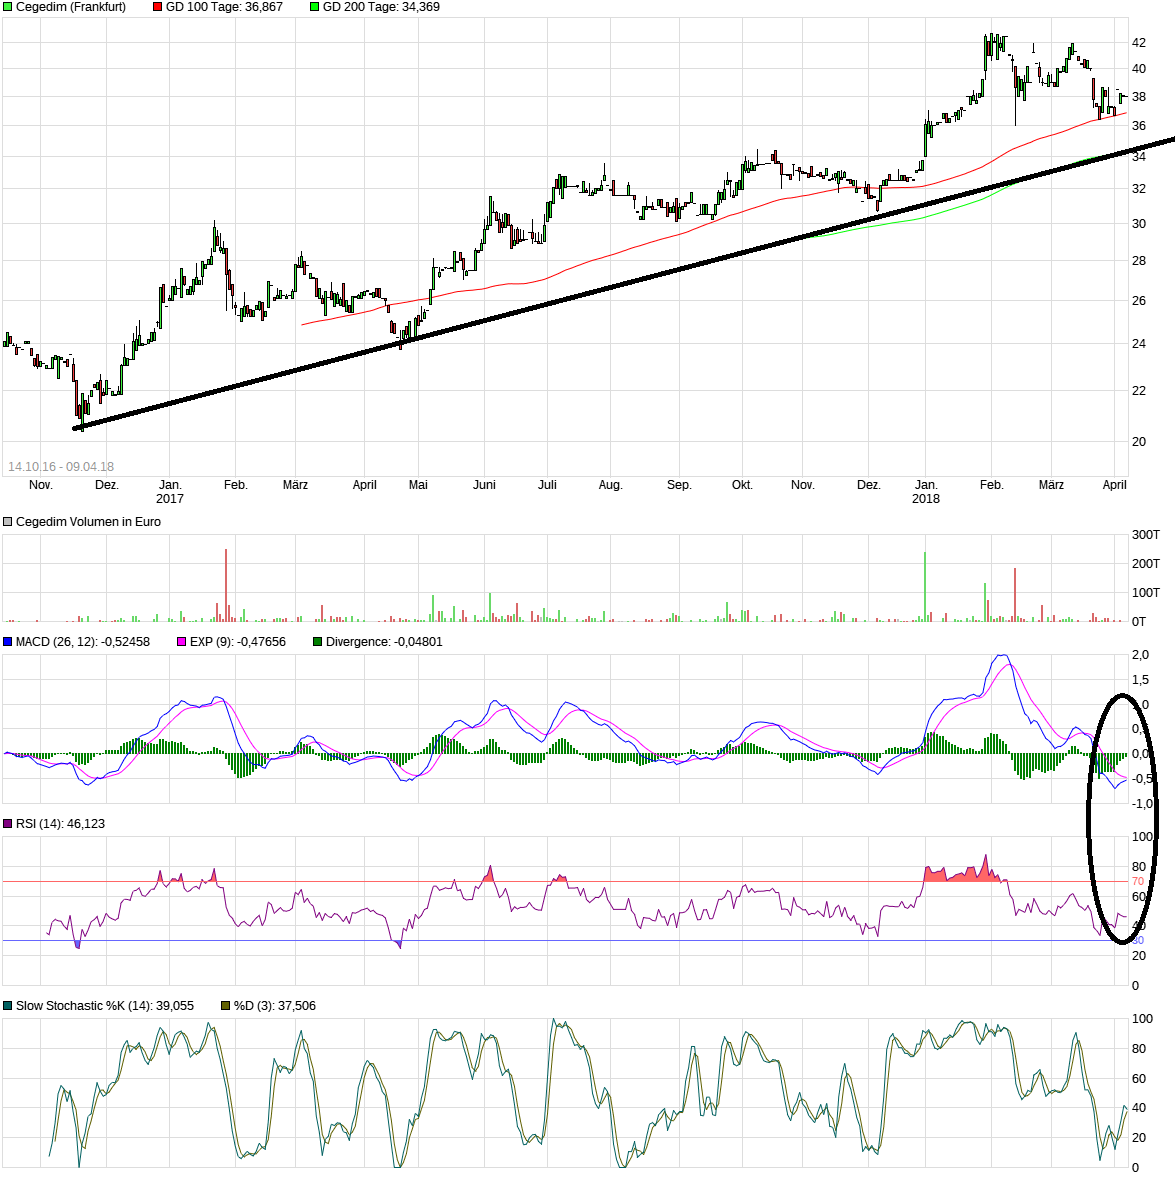This screenshot has width=1175, height=1179.
Task: Click the 300T label on the volume axis
Action: tap(1145, 535)
